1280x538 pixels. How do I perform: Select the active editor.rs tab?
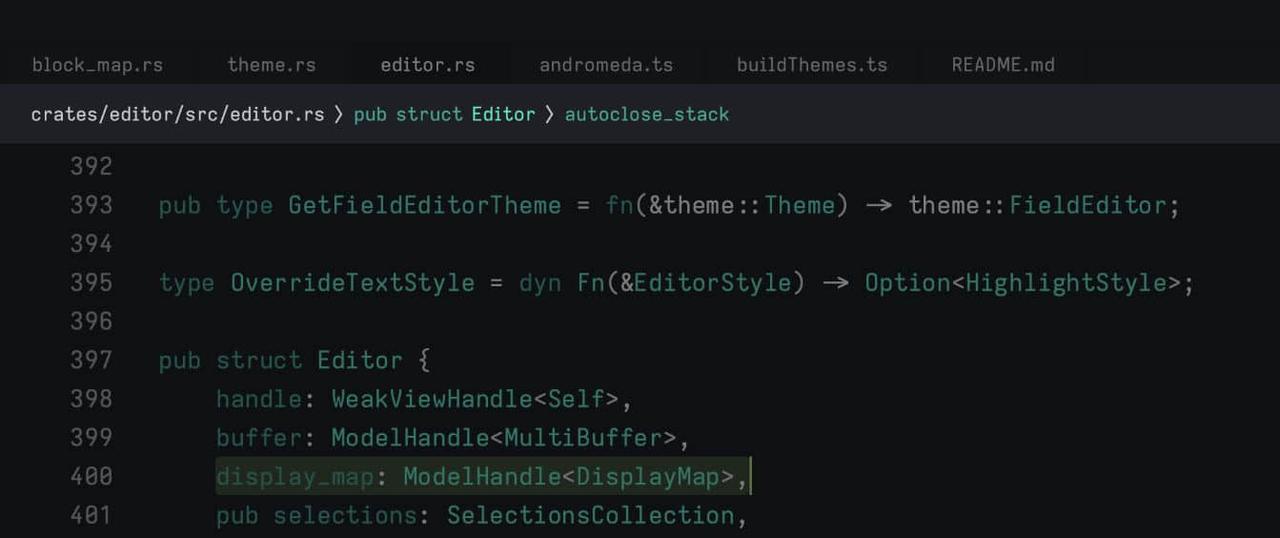tap(427, 65)
